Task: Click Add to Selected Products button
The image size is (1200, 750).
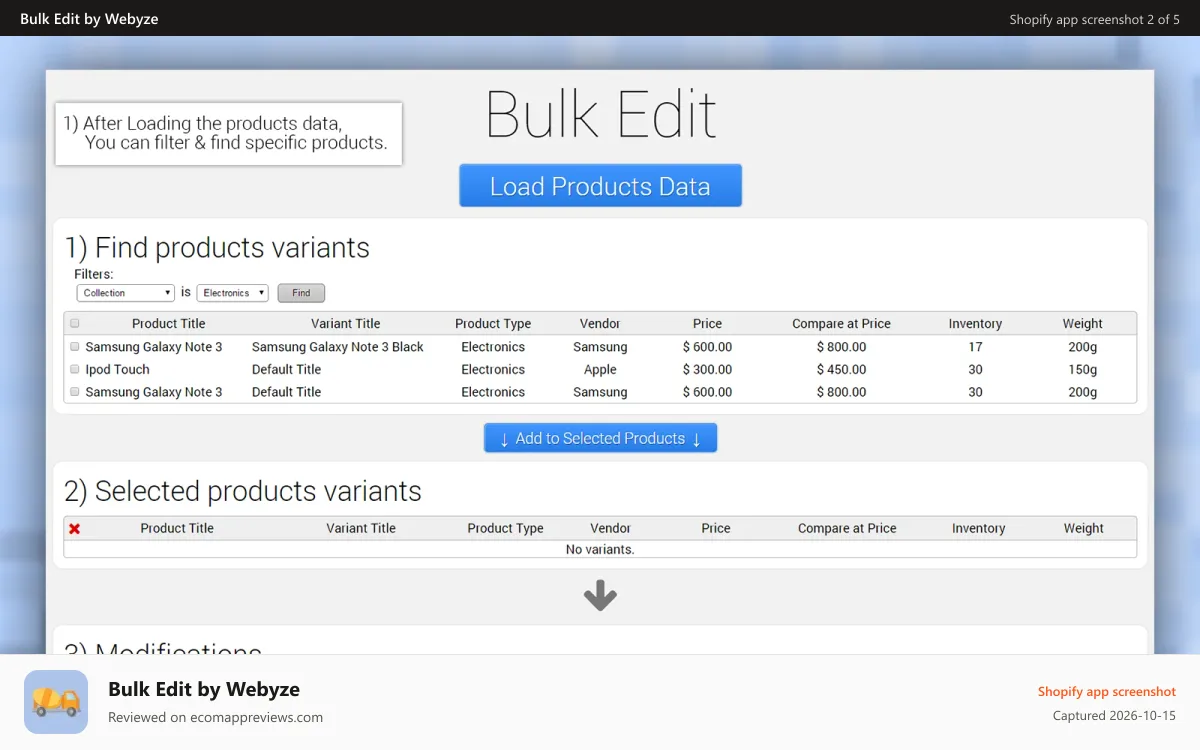Action: (600, 438)
